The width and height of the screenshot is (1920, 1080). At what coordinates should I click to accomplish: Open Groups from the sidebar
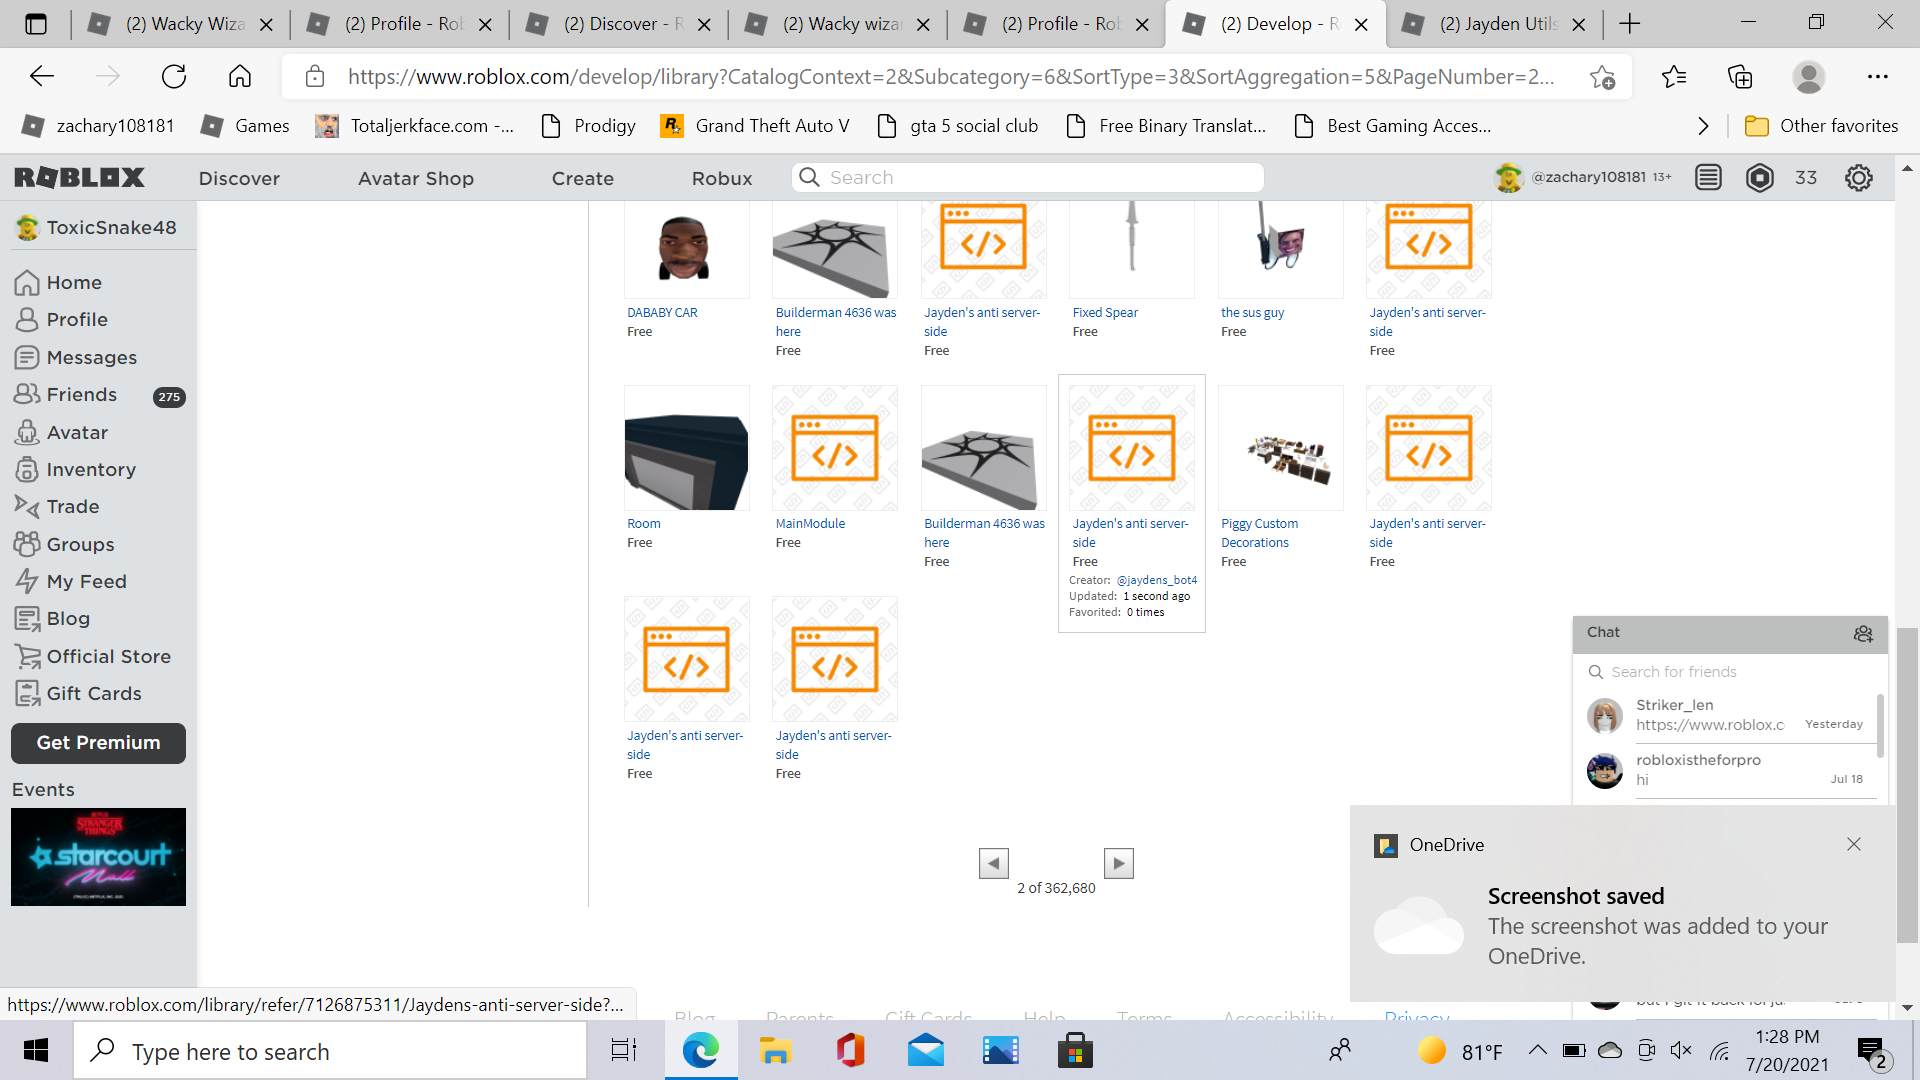[x=78, y=543]
